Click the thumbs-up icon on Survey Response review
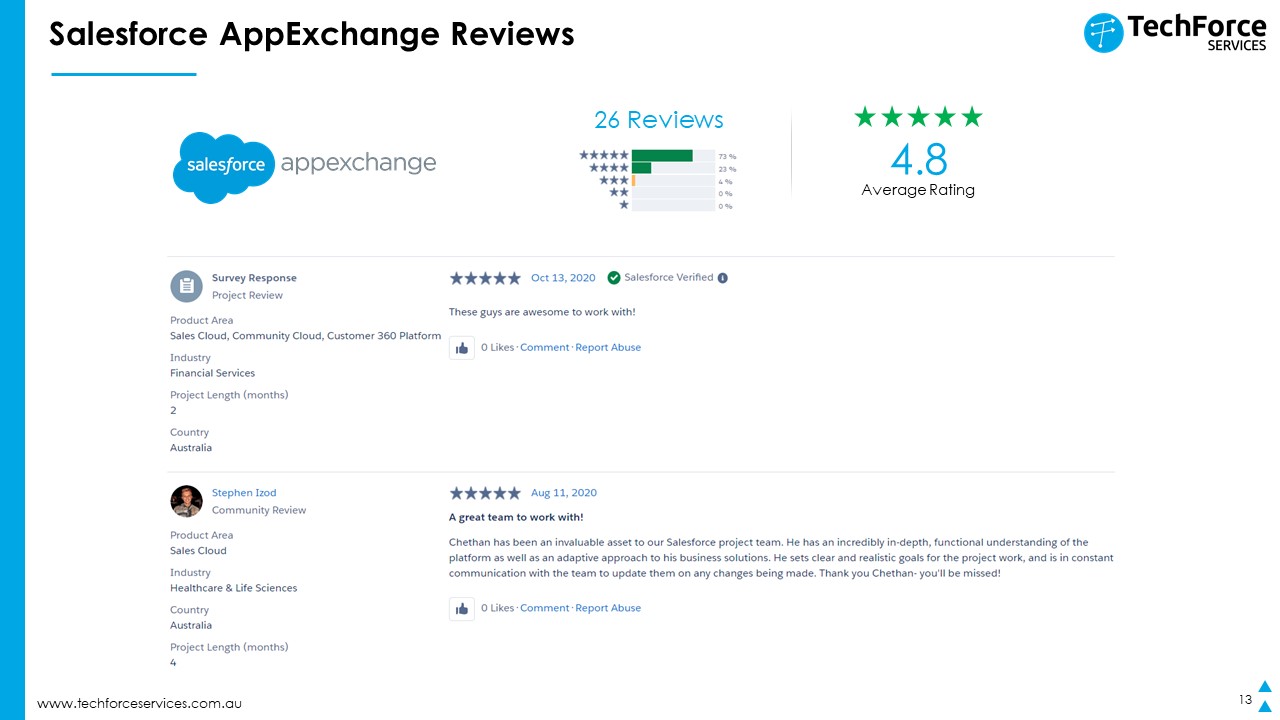The width and height of the screenshot is (1280, 720). tap(462, 348)
